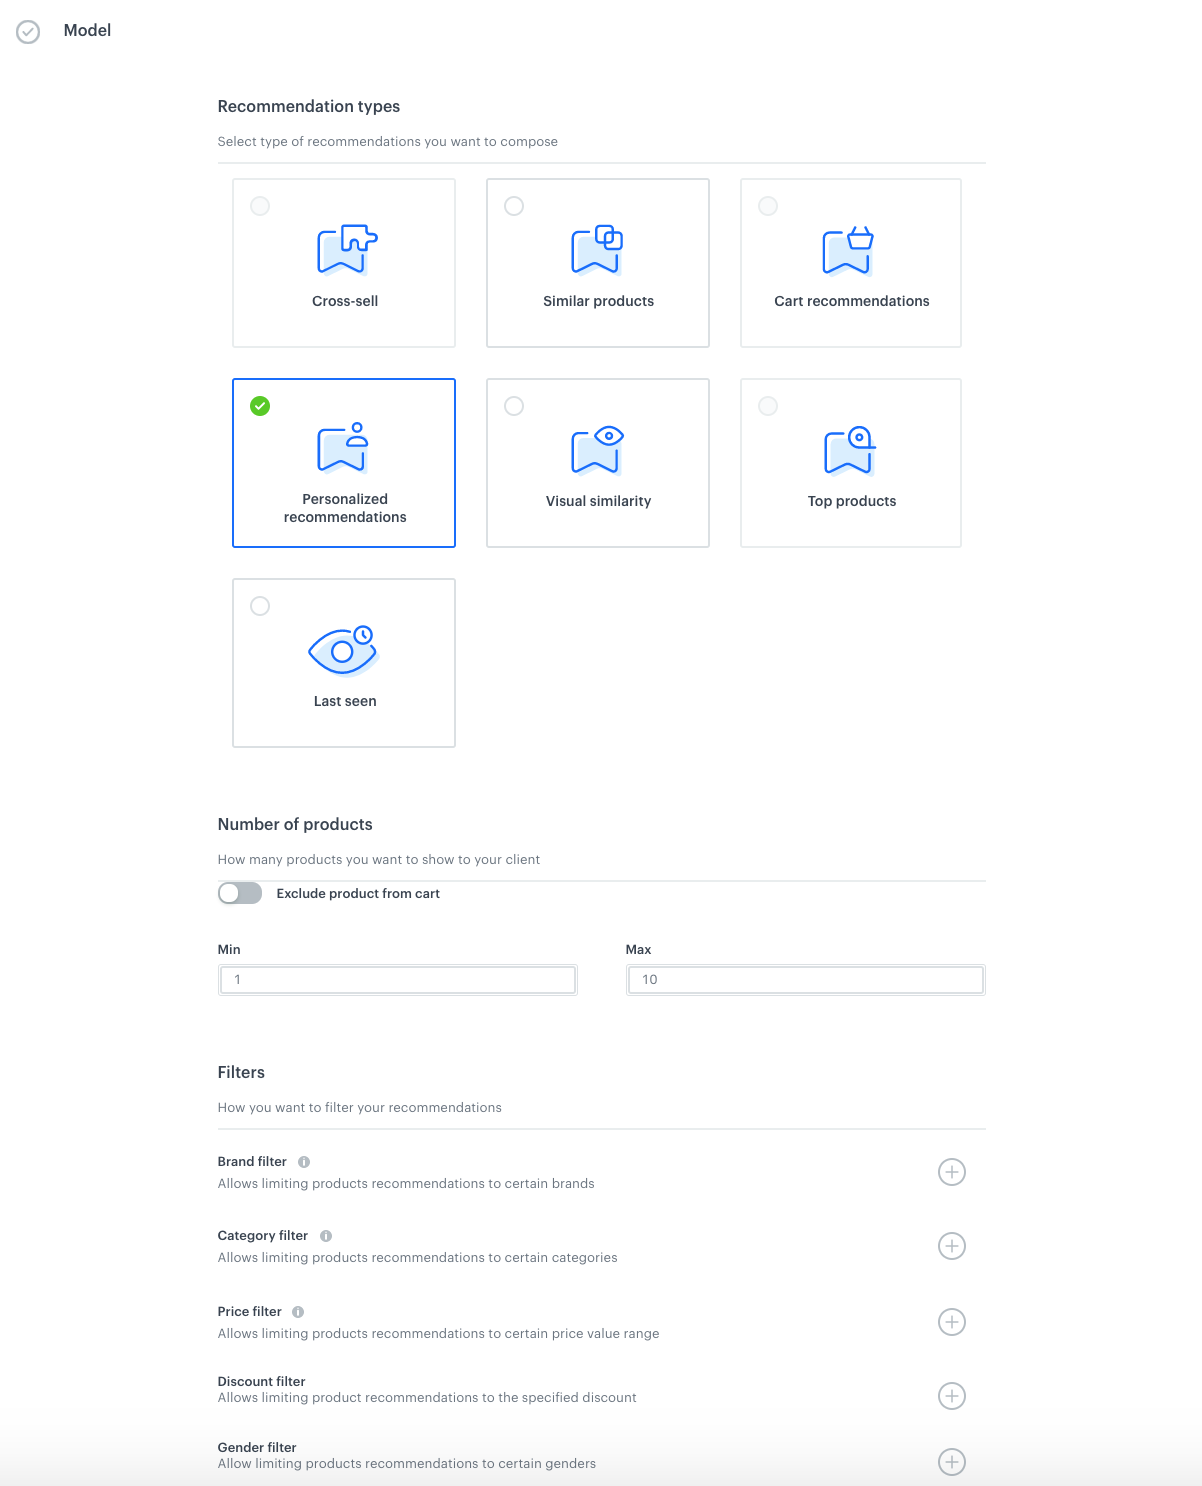
Task: Click the Personalized recommendations icon
Action: point(343,449)
